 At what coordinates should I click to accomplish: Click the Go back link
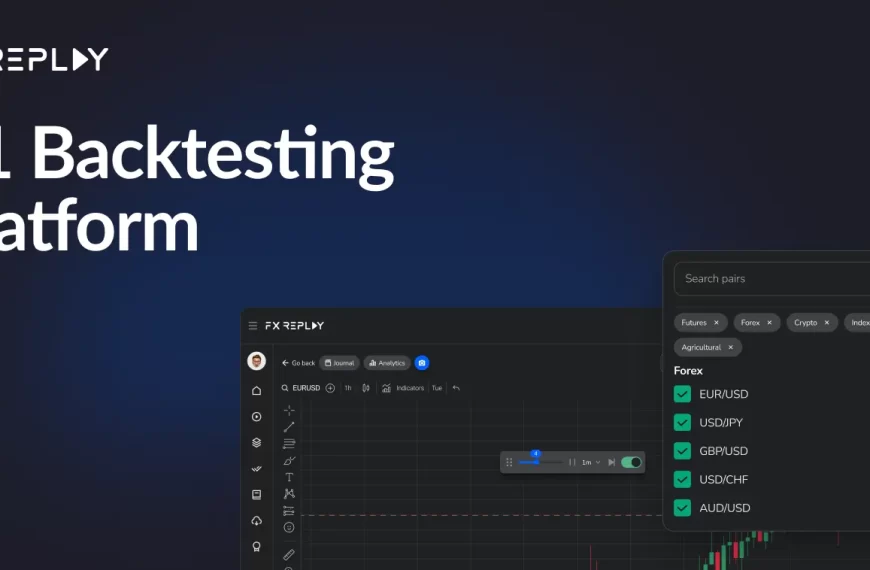coord(299,363)
